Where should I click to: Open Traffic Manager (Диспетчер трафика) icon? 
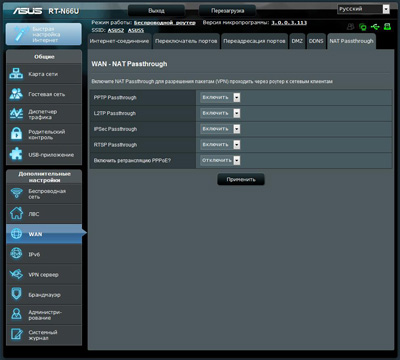pos(16,114)
